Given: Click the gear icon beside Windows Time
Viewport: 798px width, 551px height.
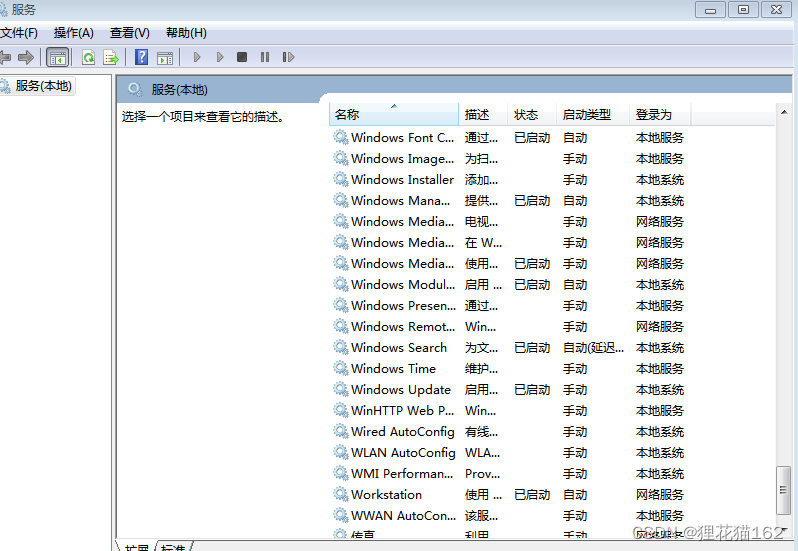Looking at the screenshot, I should point(340,368).
